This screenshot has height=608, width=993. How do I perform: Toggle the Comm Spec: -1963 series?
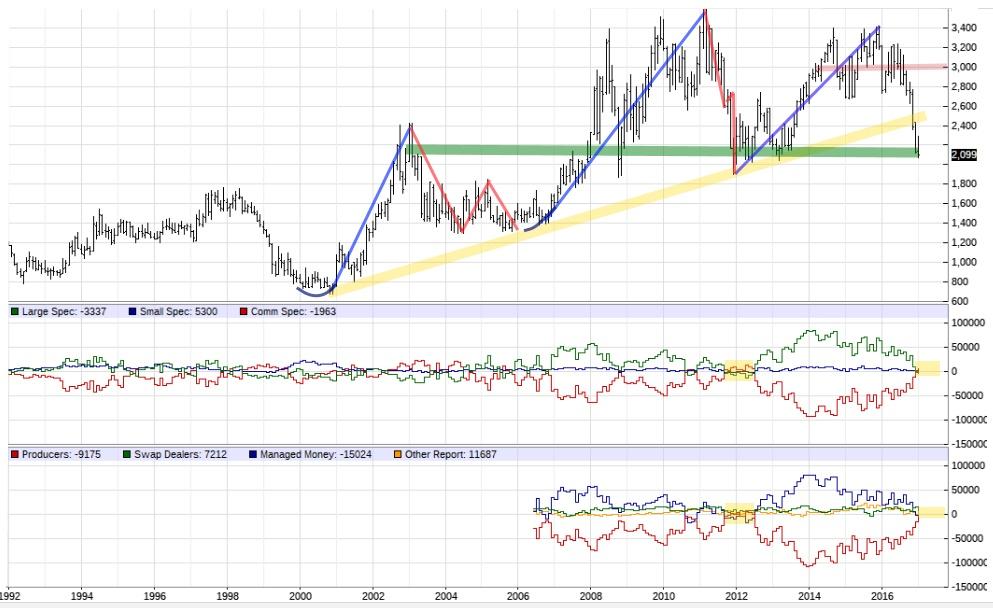click(x=295, y=309)
